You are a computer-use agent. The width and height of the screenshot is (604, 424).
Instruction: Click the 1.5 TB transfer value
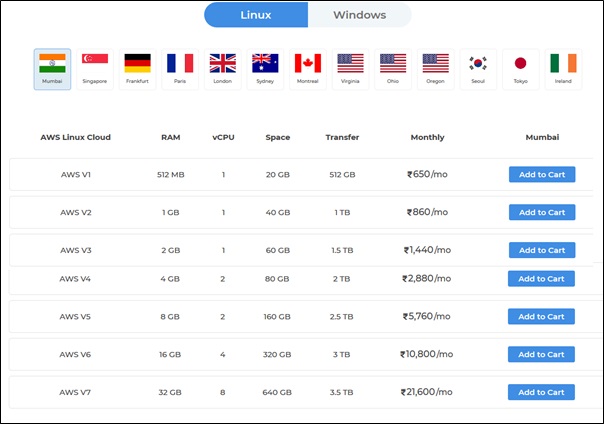342,250
